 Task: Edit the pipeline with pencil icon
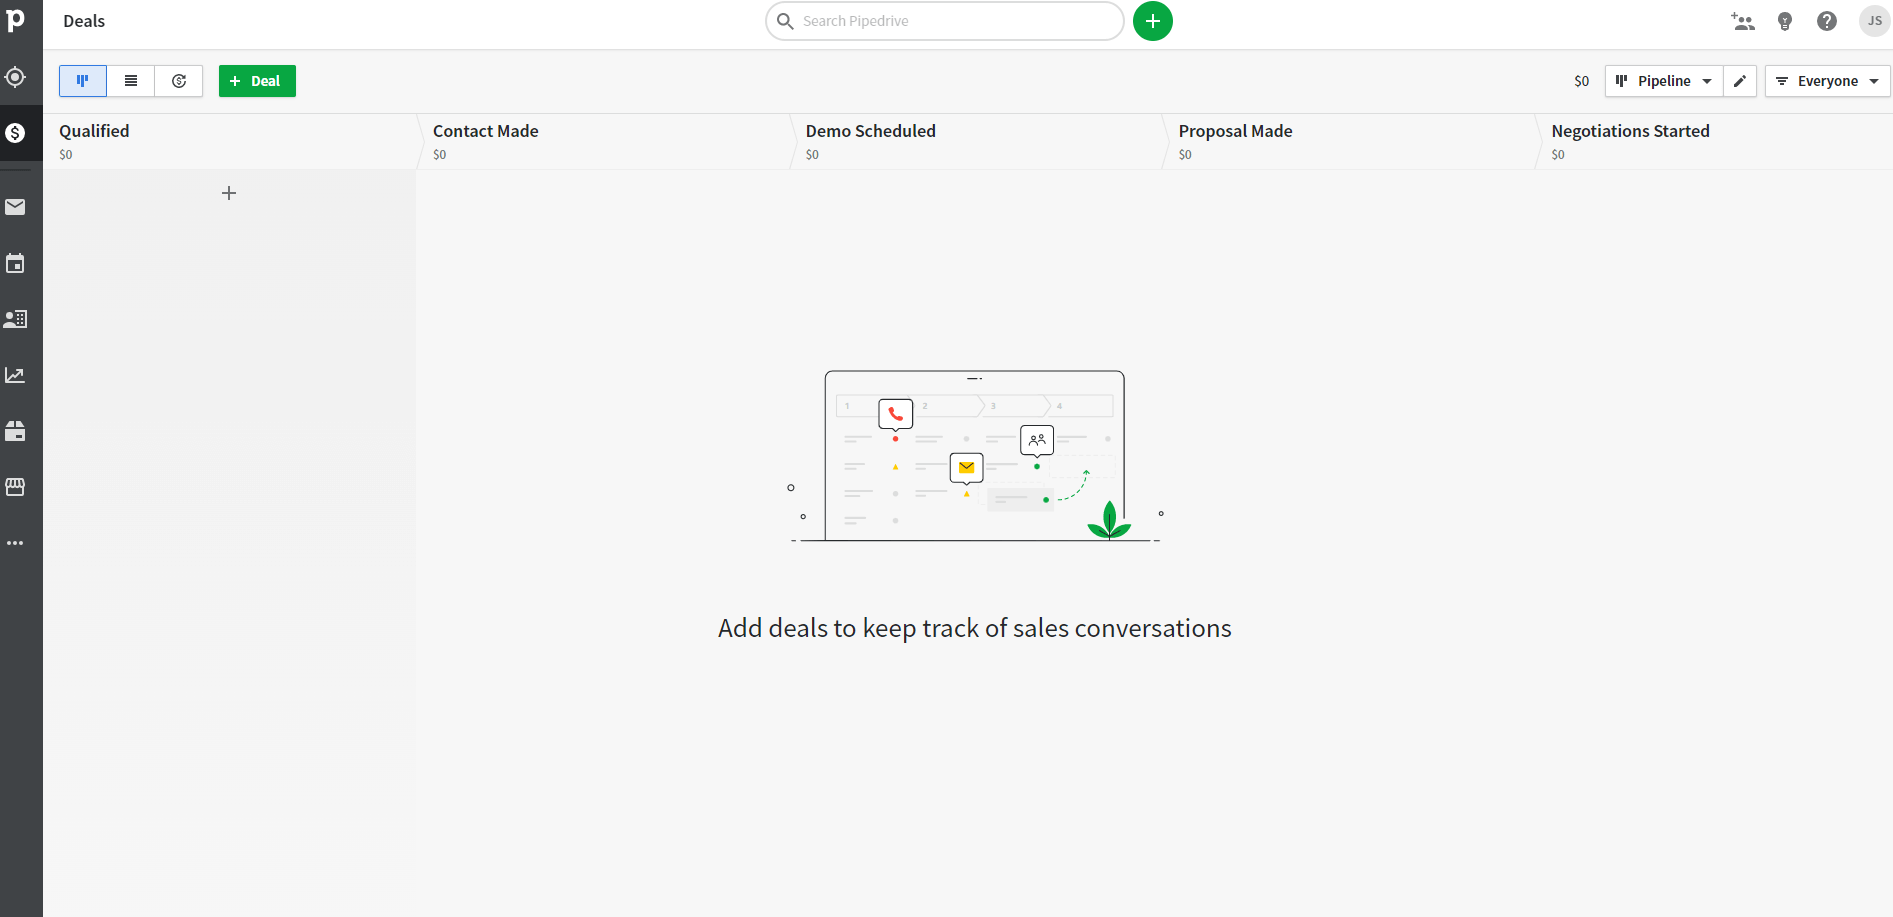[x=1740, y=81]
